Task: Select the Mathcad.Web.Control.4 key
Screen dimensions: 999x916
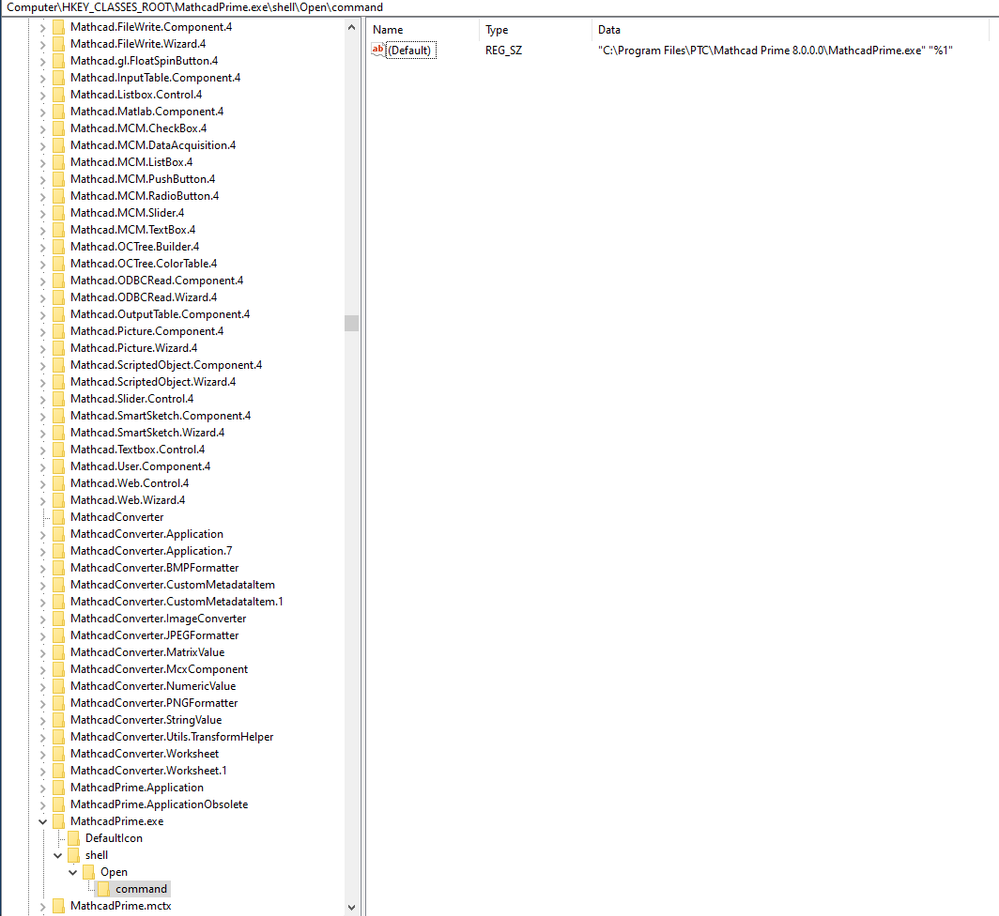Action: pyautogui.click(x=129, y=483)
